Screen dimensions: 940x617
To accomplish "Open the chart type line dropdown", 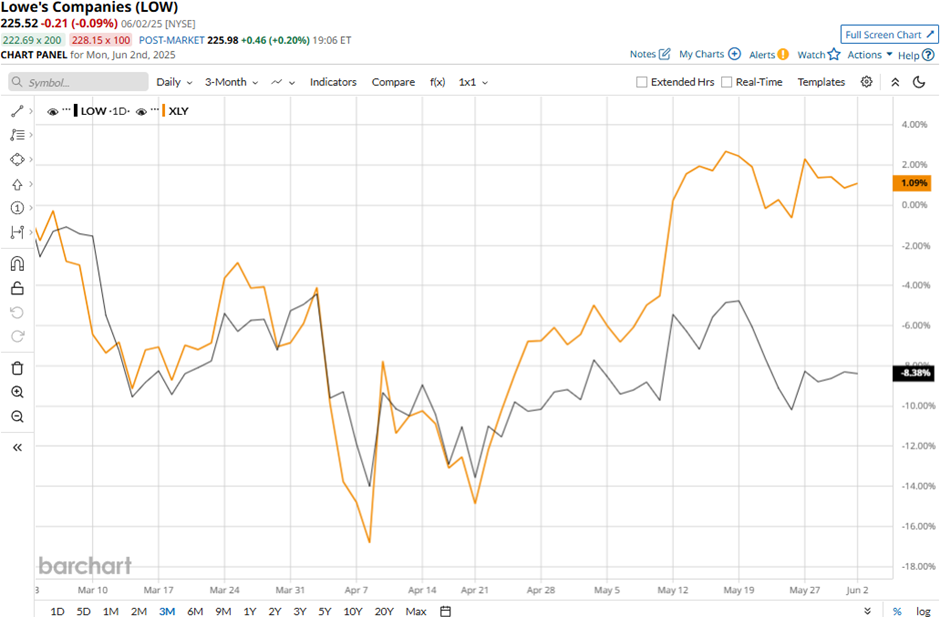I will click(x=283, y=82).
